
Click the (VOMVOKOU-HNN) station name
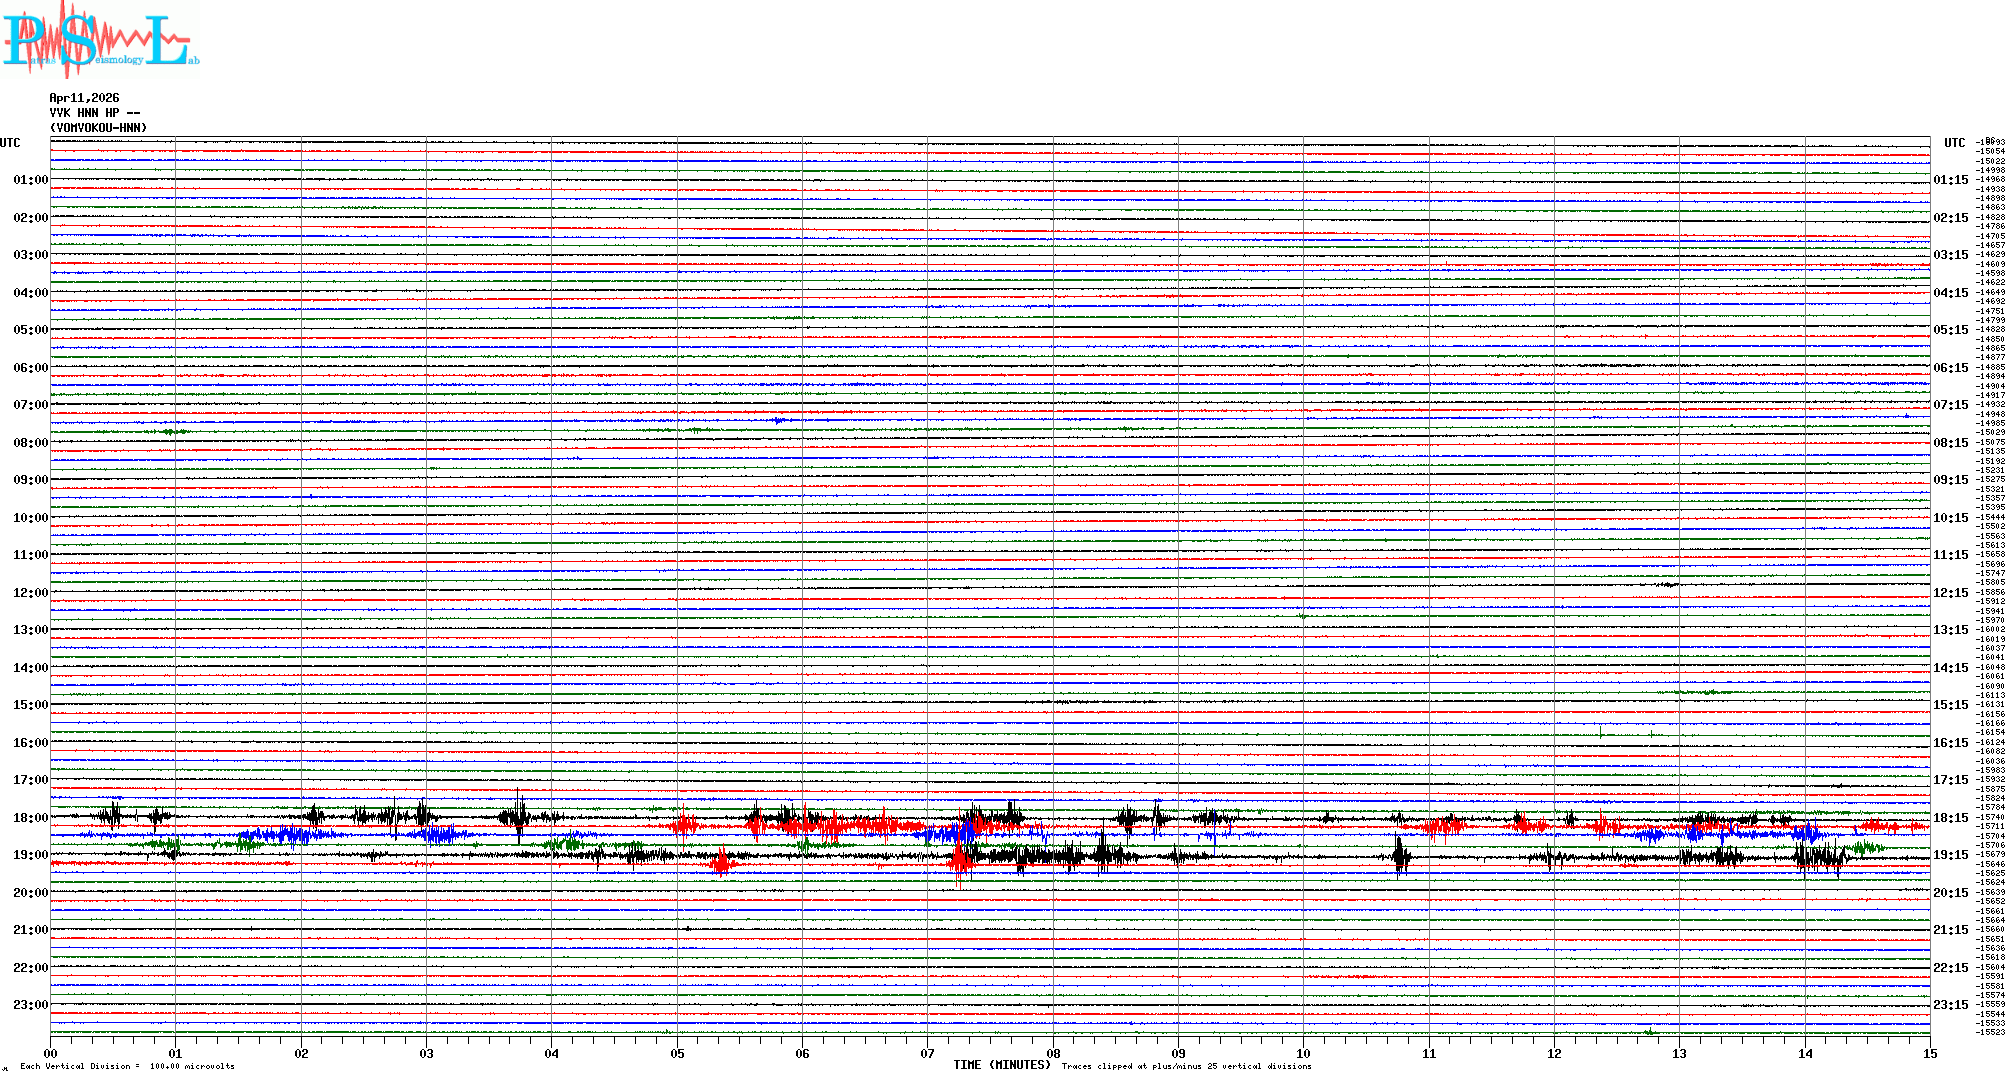pyautogui.click(x=98, y=128)
